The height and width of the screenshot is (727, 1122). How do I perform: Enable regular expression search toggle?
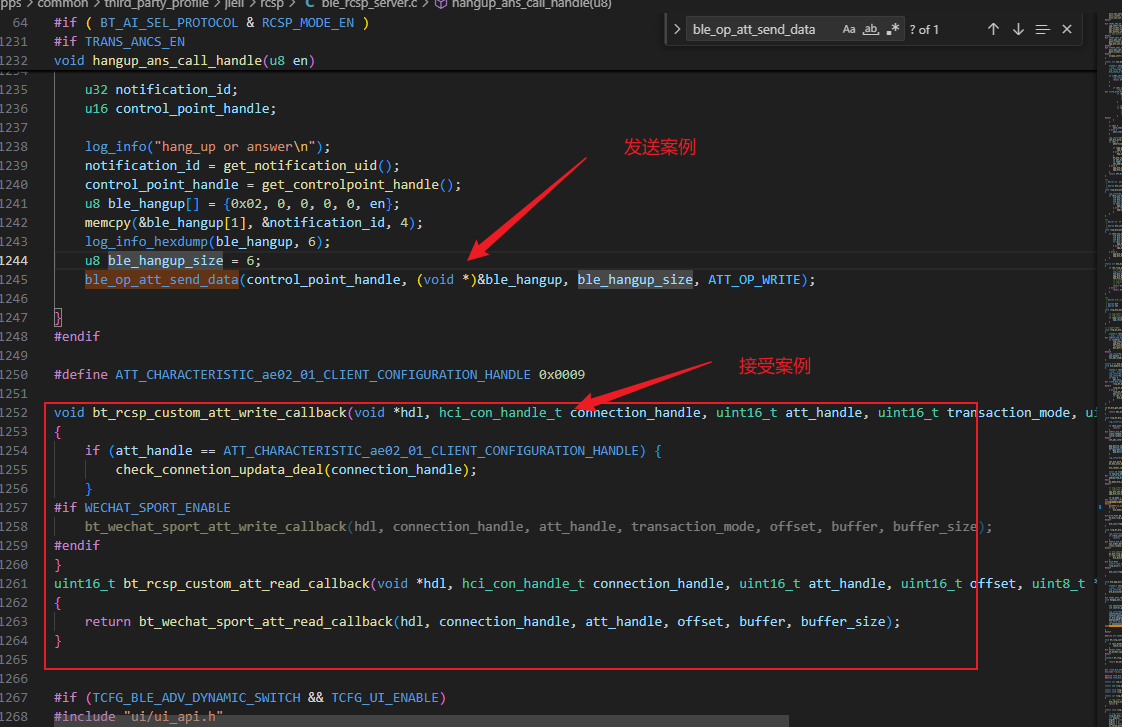point(892,29)
